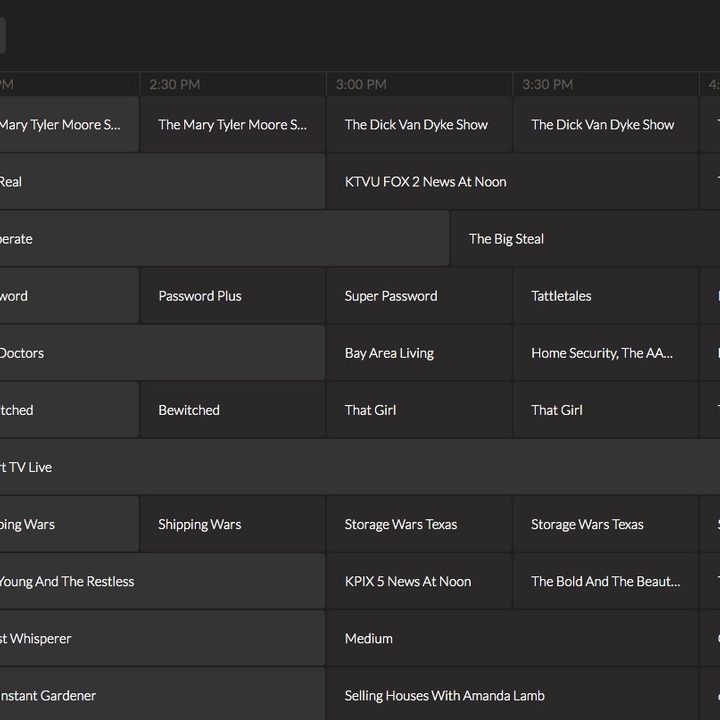Open The Mary Tyler Moore Show at 2:30 PM
The image size is (720, 720).
coord(233,124)
